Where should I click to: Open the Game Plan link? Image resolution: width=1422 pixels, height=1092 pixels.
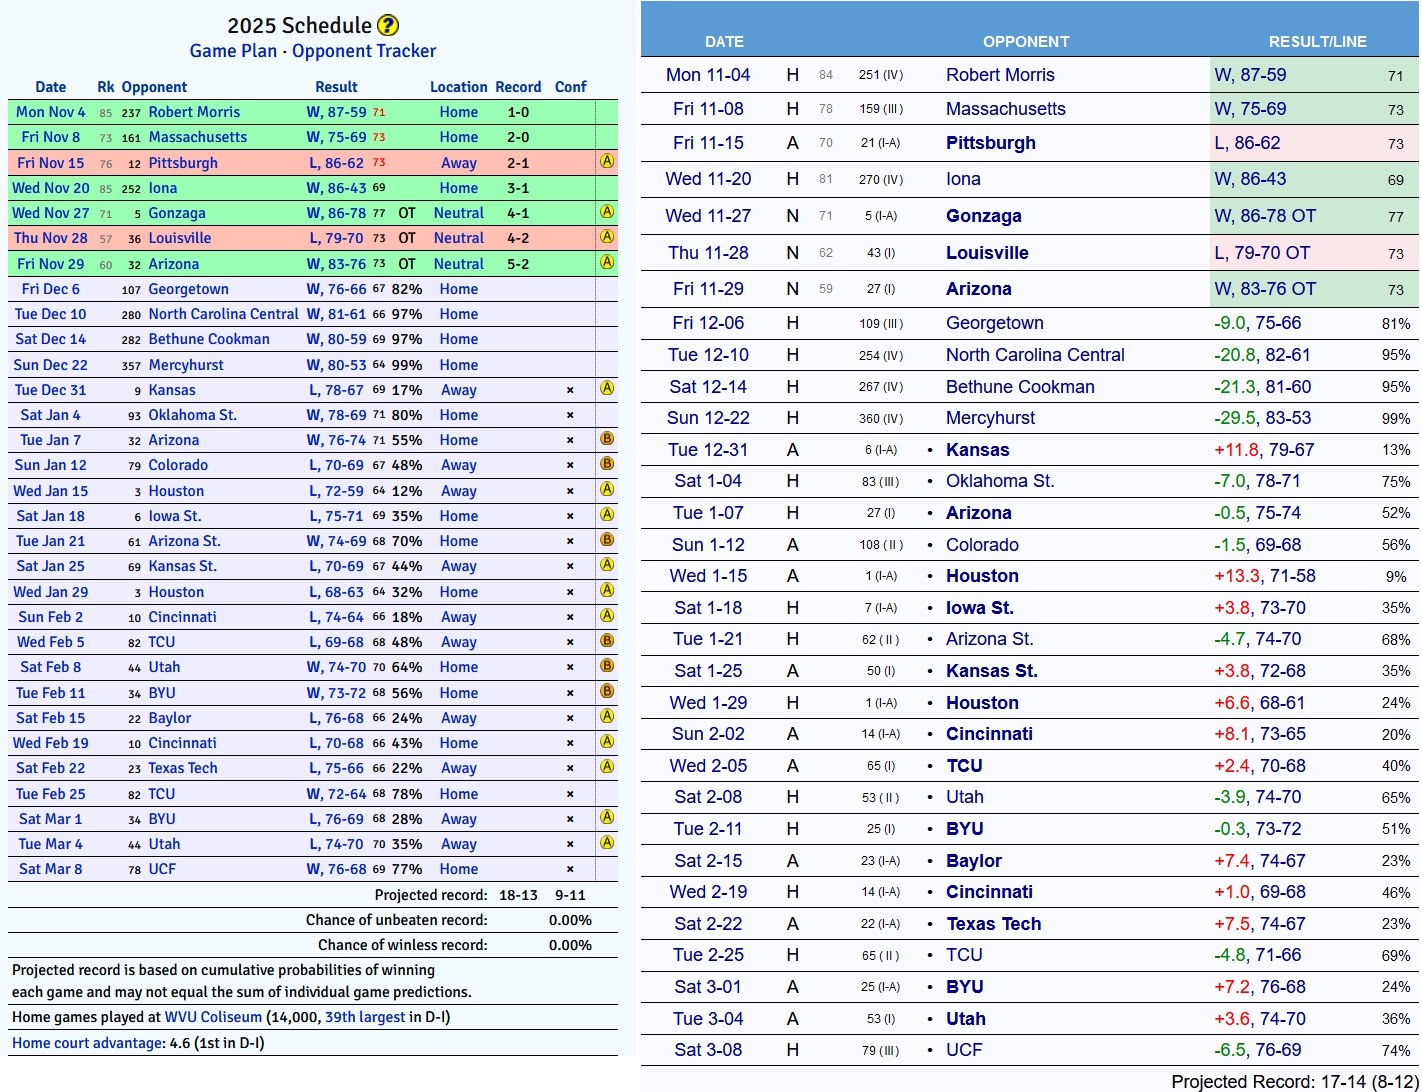[x=233, y=51]
